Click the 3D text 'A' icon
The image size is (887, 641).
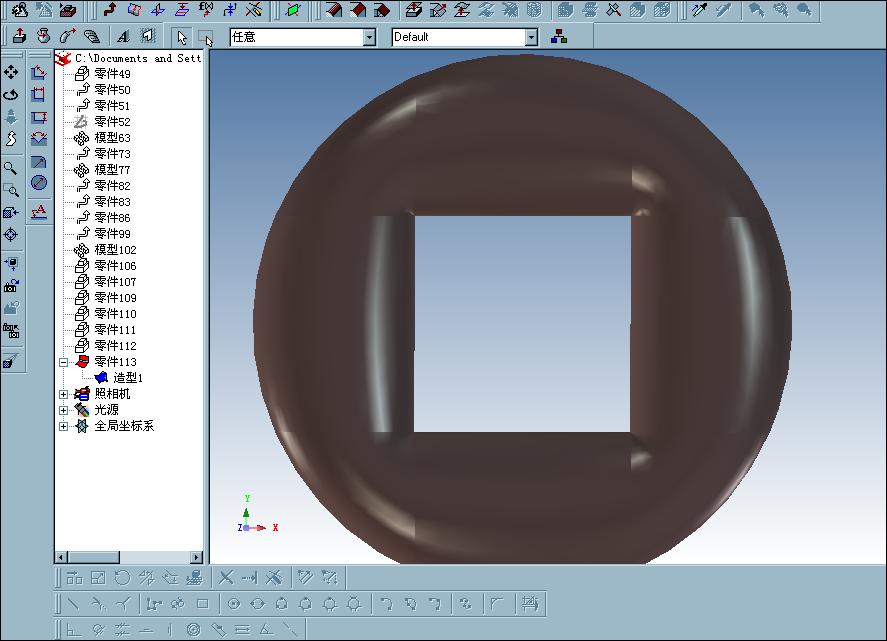(123, 36)
